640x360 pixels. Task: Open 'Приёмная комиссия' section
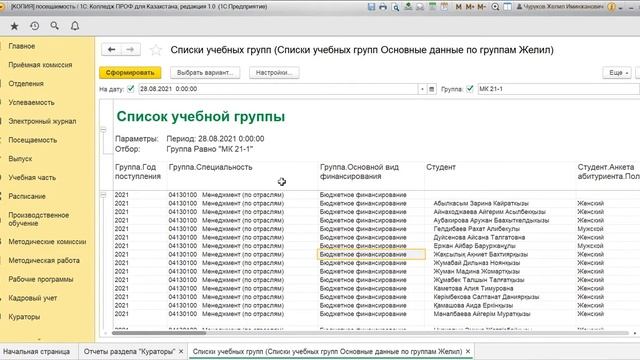(40, 65)
